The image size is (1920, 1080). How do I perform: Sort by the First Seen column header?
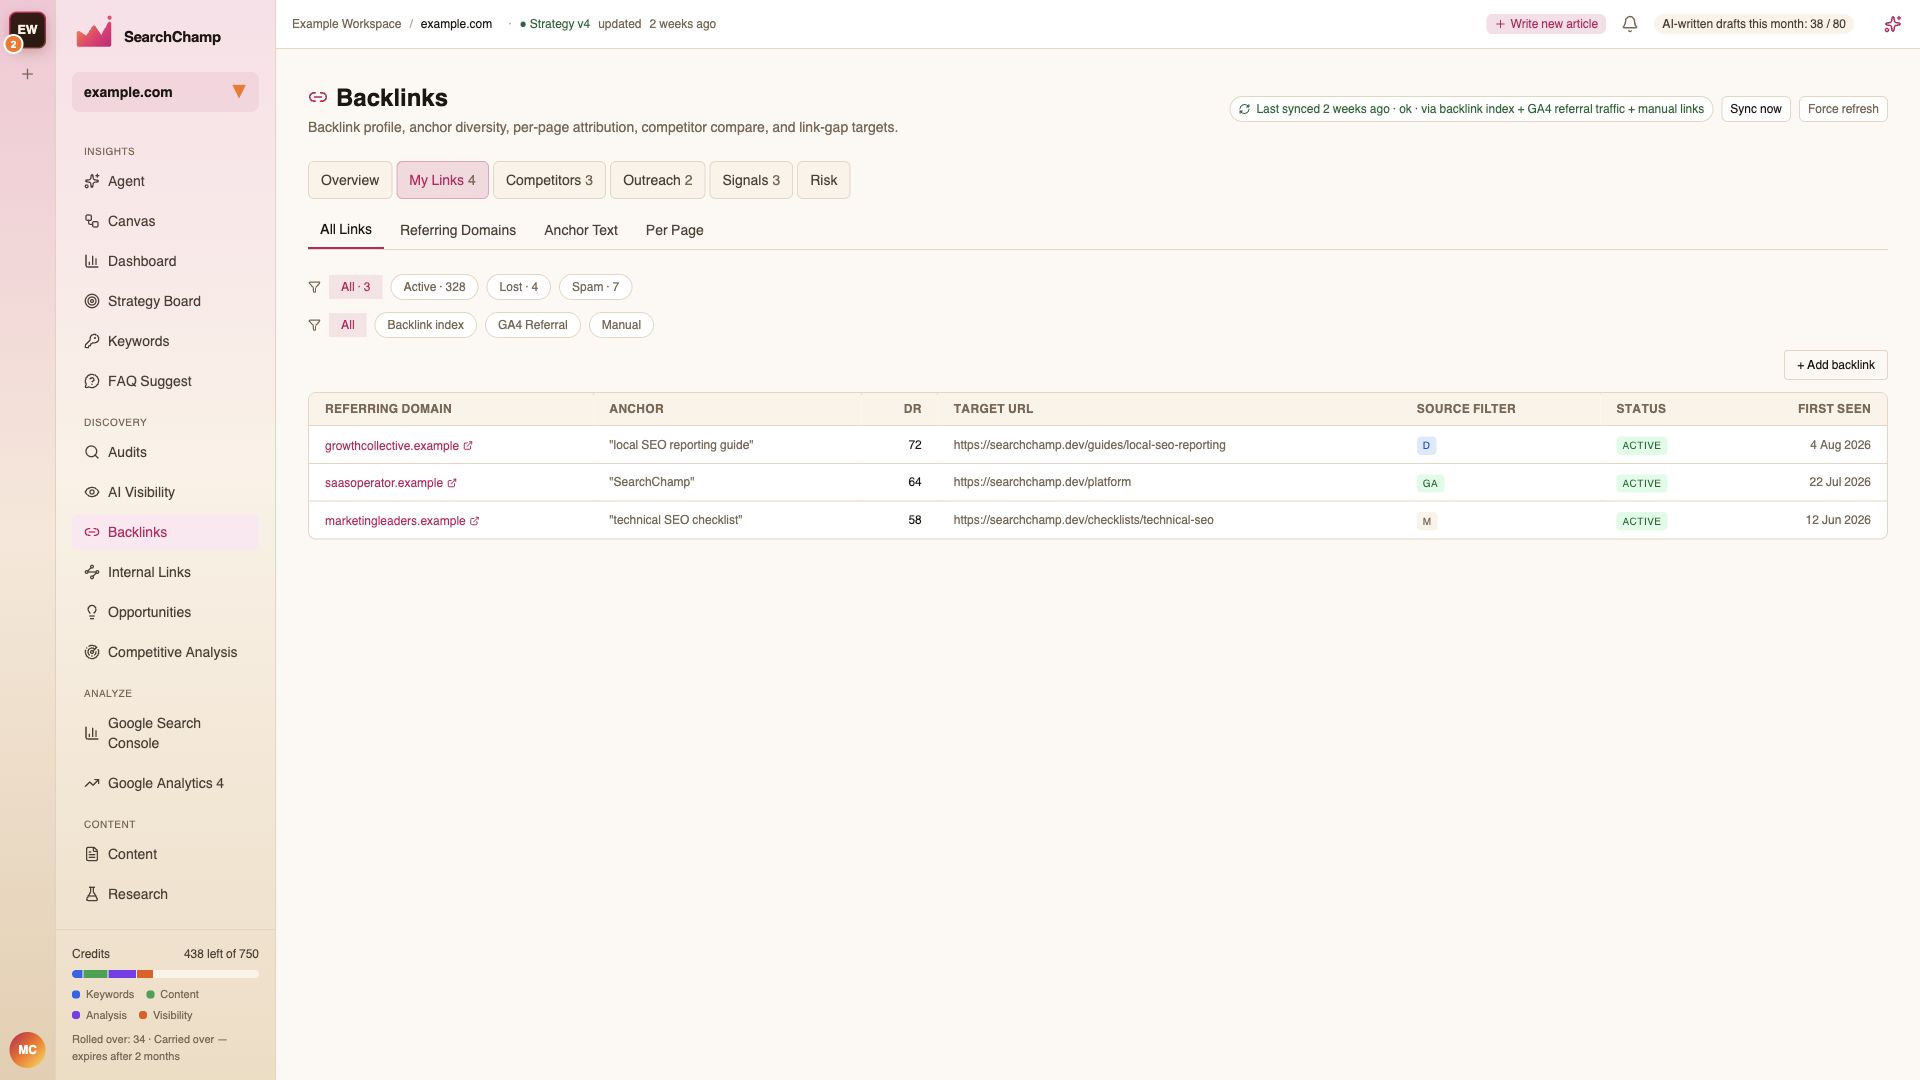pyautogui.click(x=1834, y=409)
